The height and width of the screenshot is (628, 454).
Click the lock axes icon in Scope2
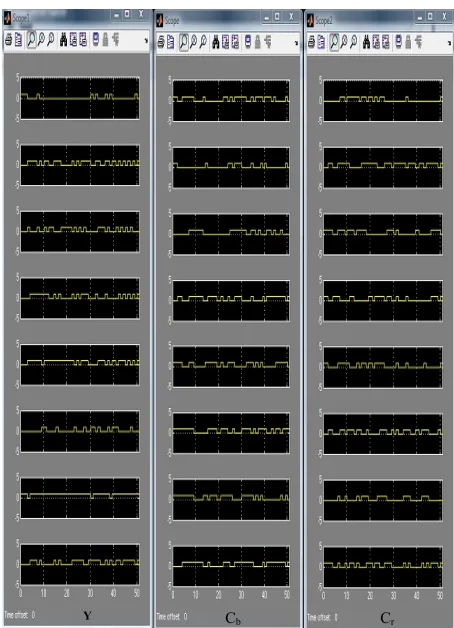click(408, 42)
